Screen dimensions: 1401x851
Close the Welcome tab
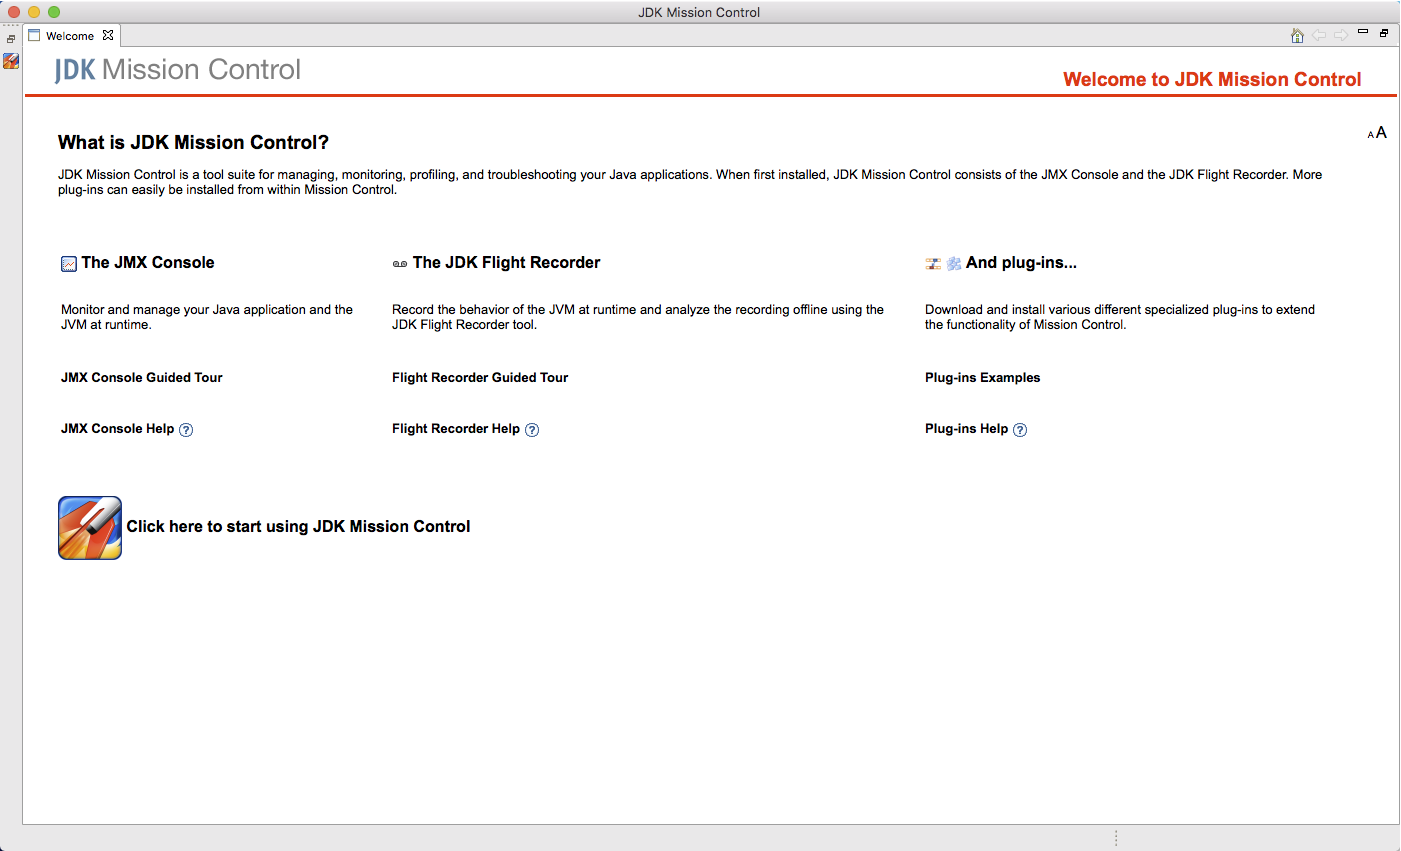[108, 35]
